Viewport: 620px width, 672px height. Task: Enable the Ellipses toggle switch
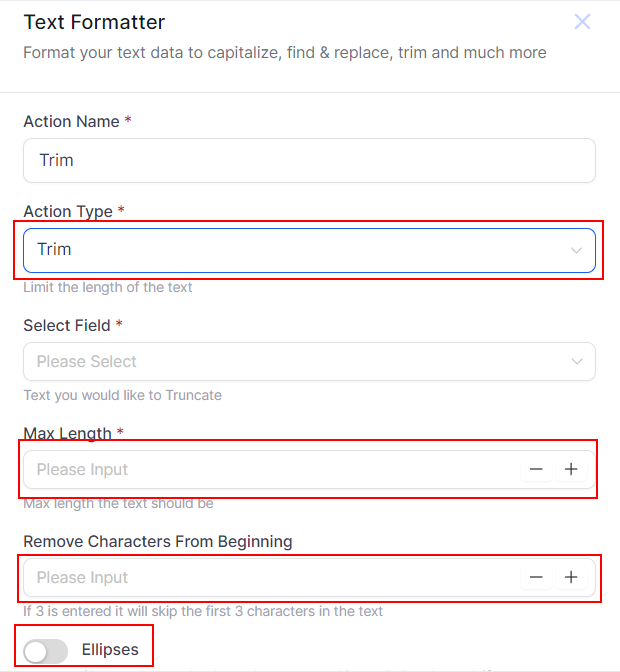point(46,651)
